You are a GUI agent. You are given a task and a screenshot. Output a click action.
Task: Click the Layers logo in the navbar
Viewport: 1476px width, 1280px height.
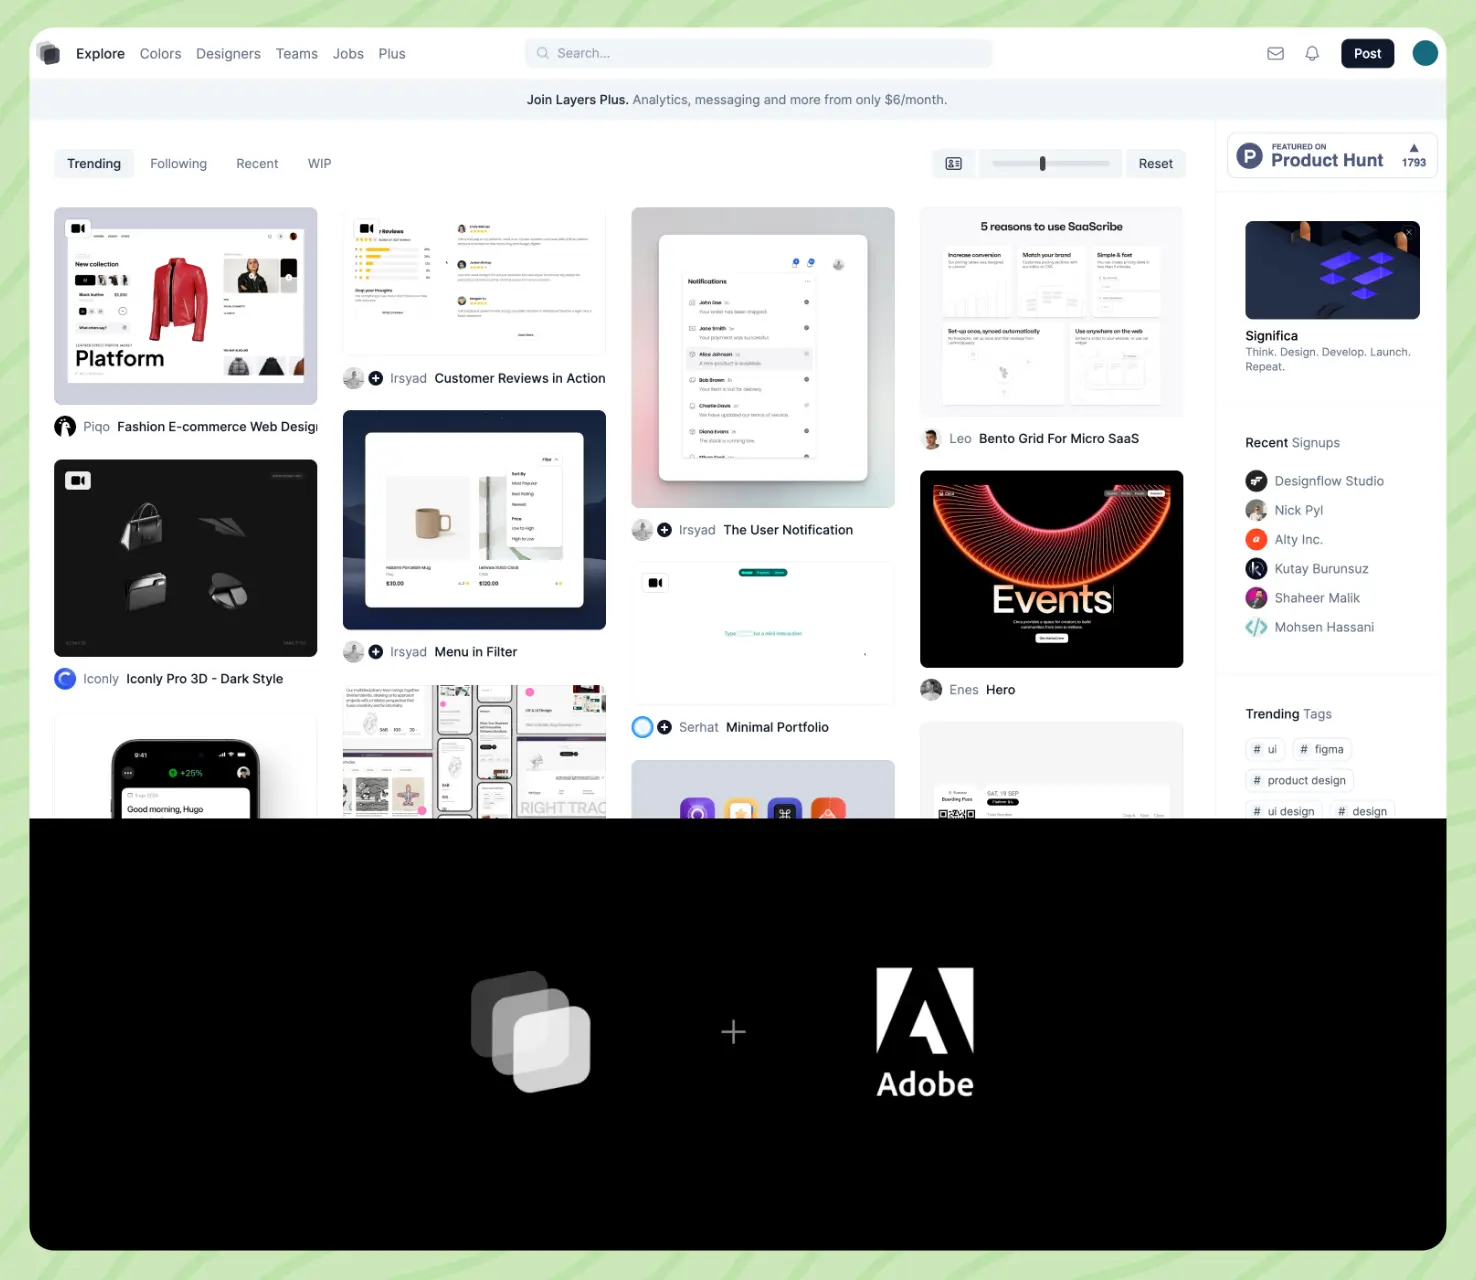[x=48, y=53]
